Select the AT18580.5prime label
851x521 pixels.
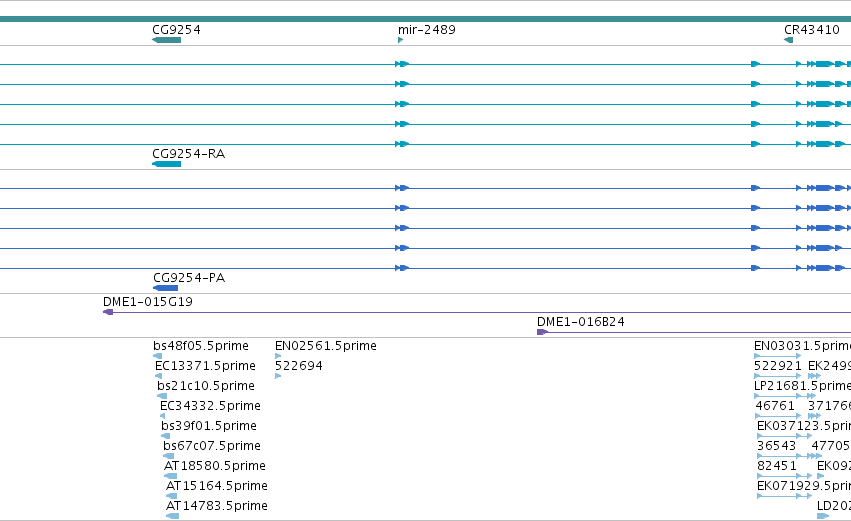[x=215, y=466]
